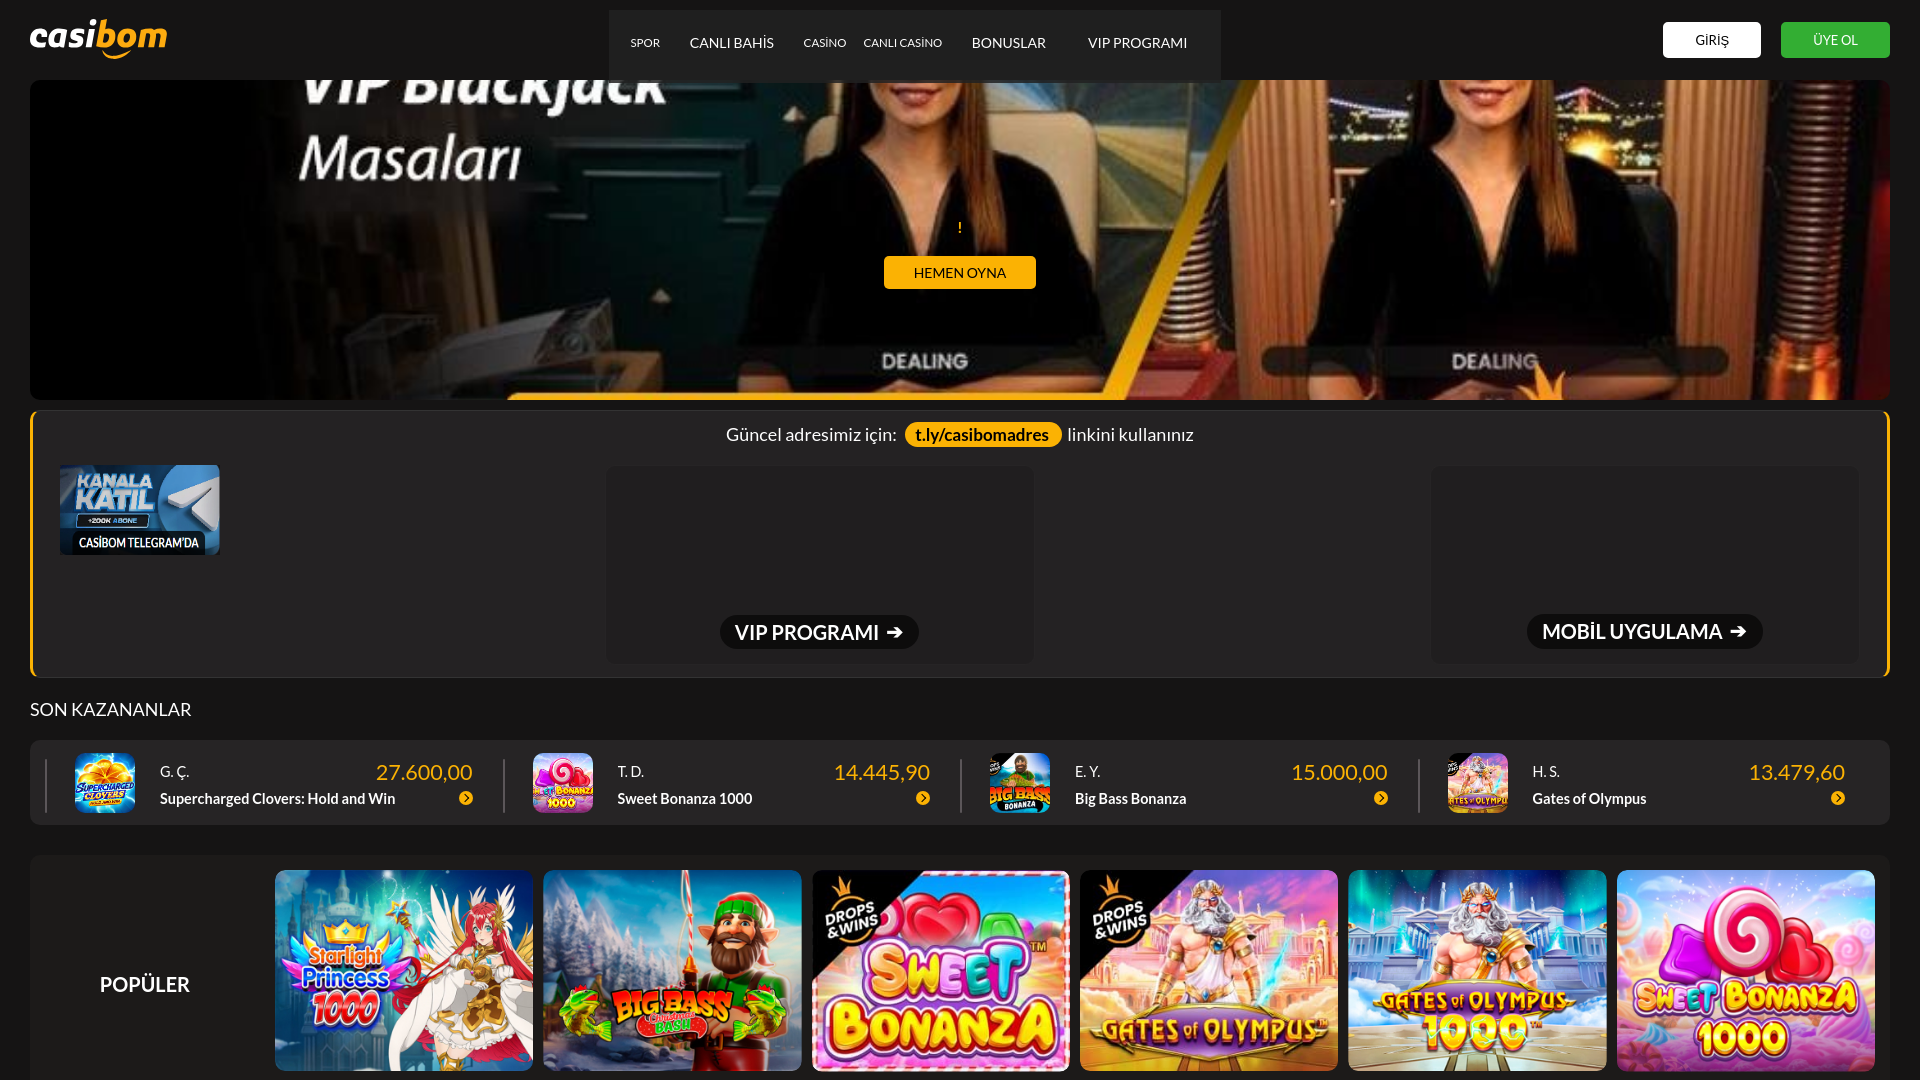Click the MOBİL UYGULAMA arrow button
Viewport: 1920px width, 1080px height.
point(1644,631)
